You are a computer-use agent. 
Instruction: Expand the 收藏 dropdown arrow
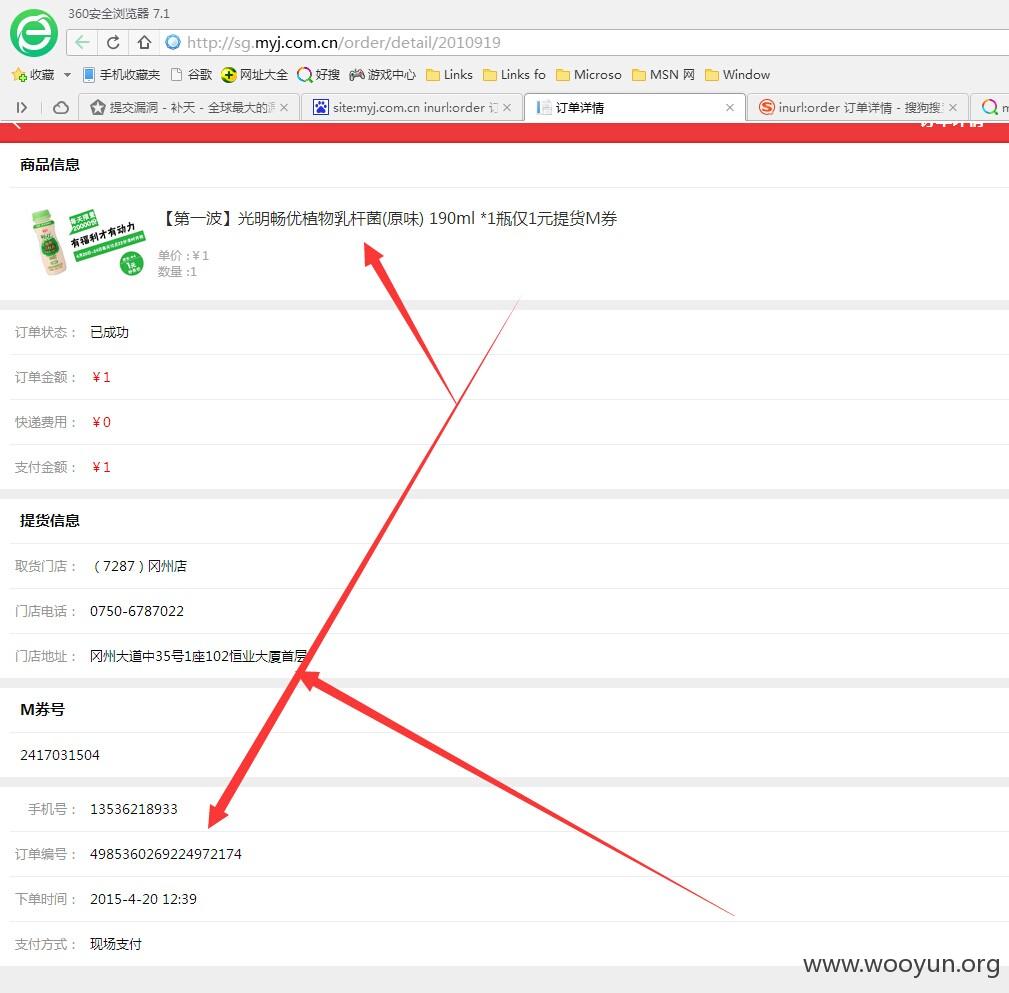click(x=68, y=75)
